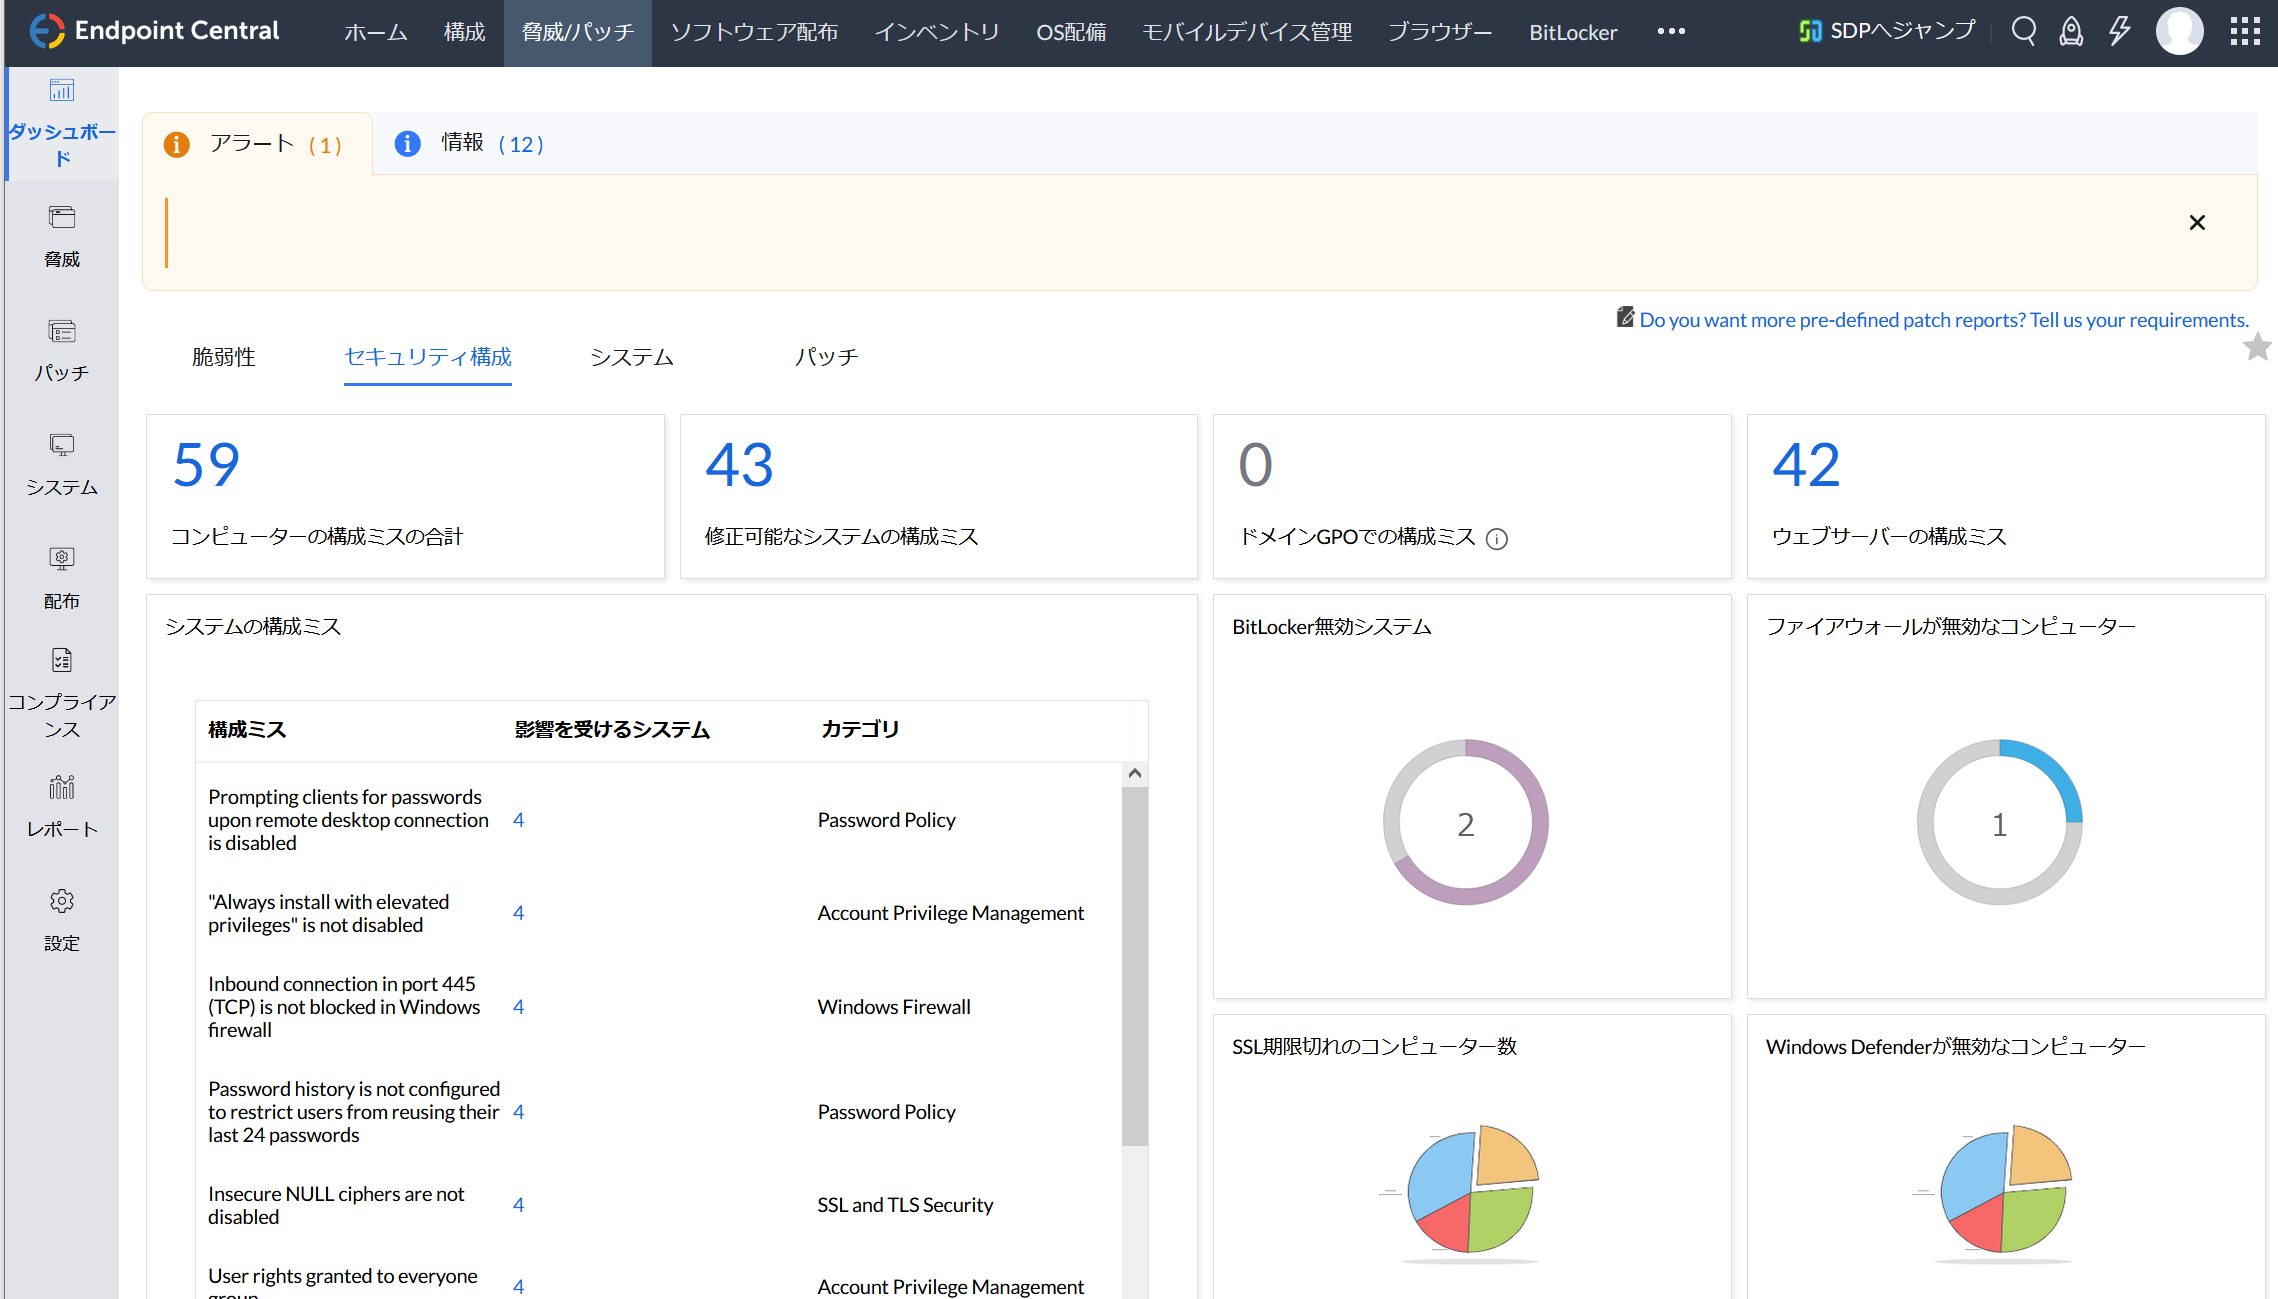Open インベントリ in top navigation
Screen dimensions: 2278x1299
click(937, 32)
